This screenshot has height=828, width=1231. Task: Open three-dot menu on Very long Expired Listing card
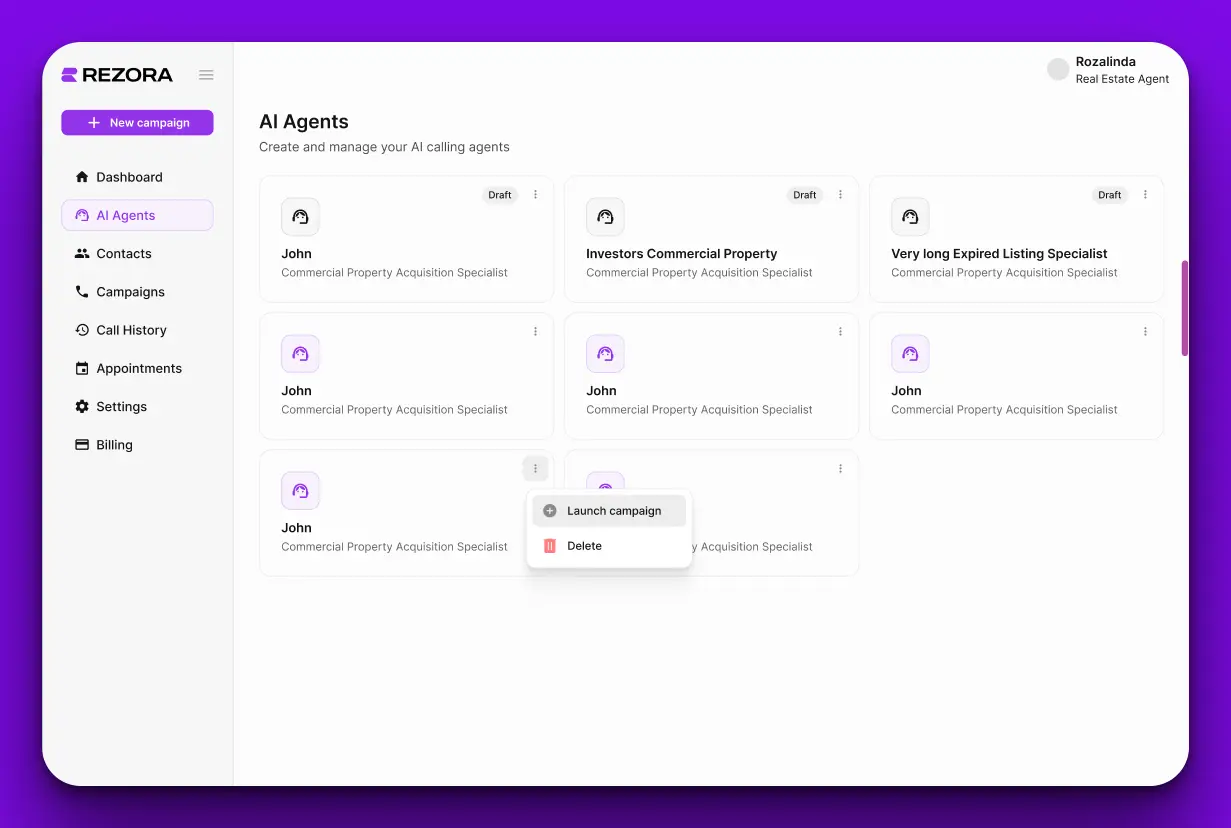coord(1145,195)
